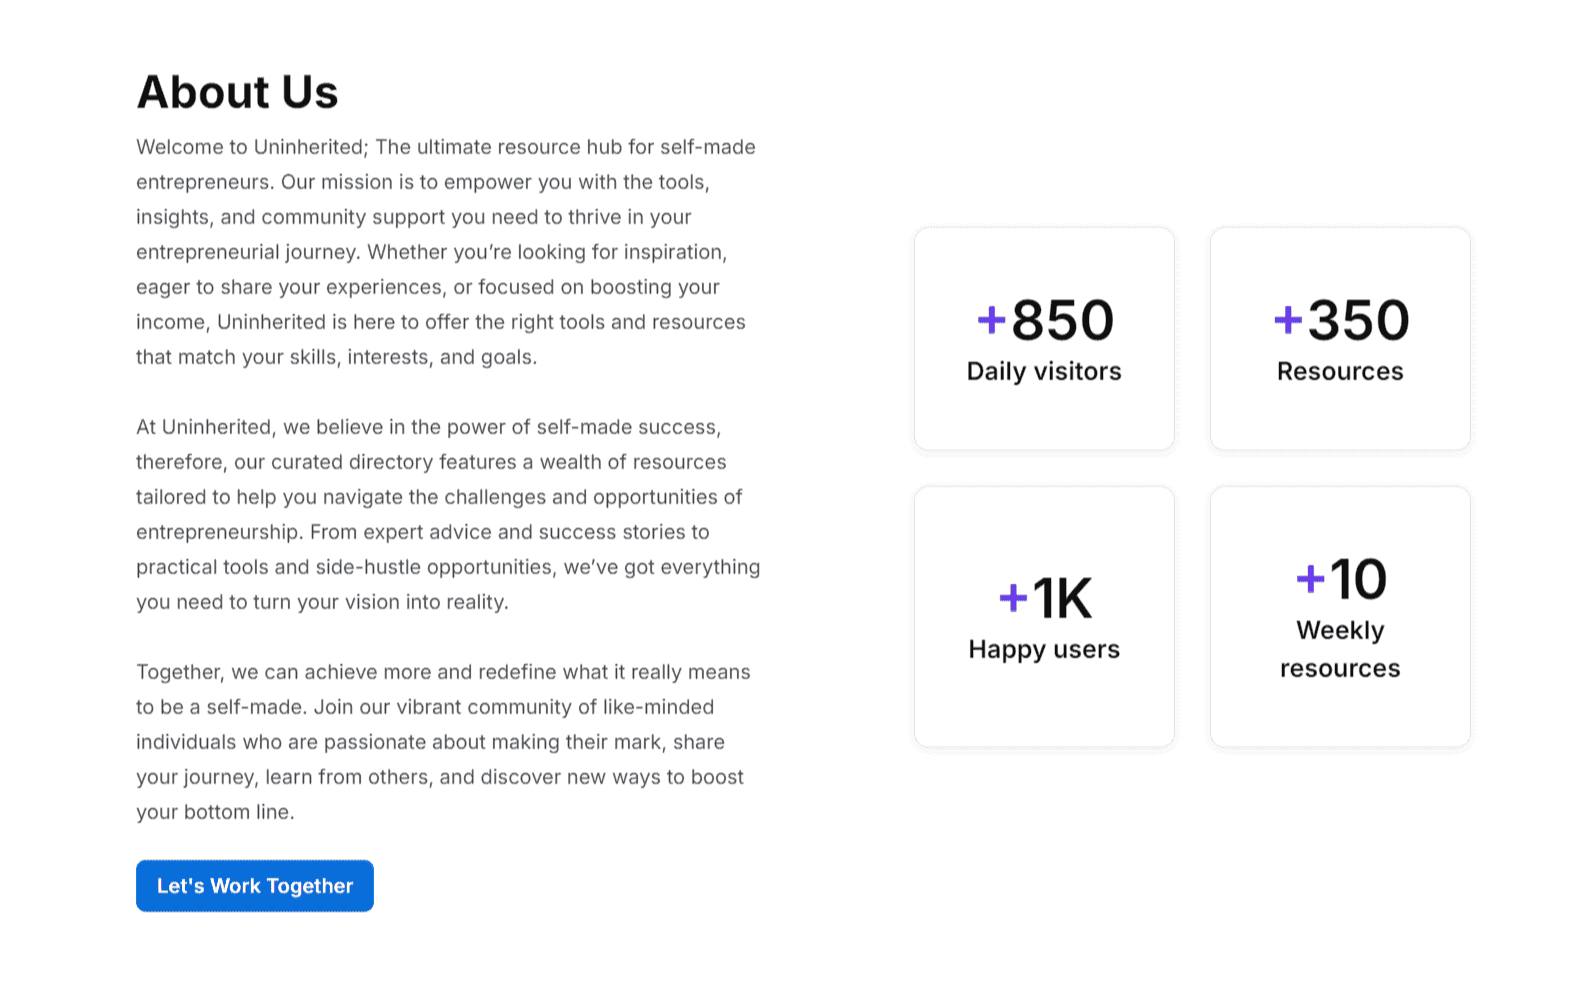Click the purple plus beside 10
Screen dimensions: 1574x1000
[1310, 578]
